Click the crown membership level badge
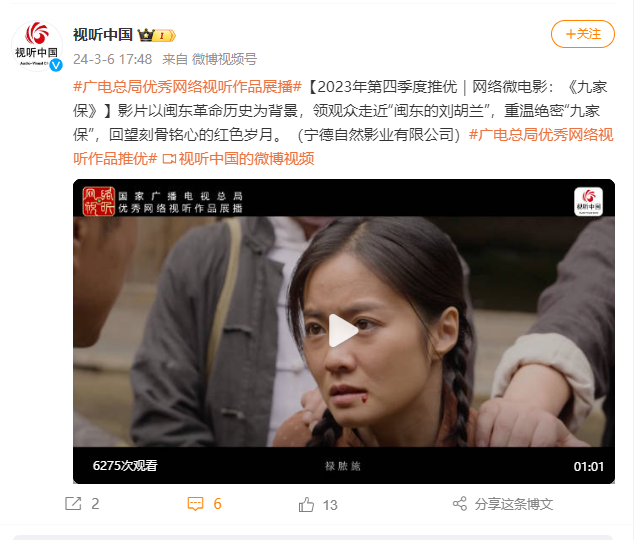This screenshot has width=634, height=540. coord(157,36)
